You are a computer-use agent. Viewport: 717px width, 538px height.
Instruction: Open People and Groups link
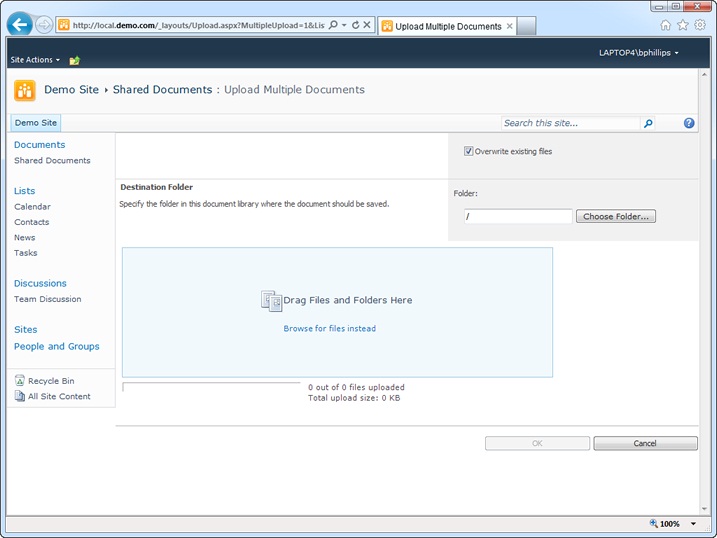click(x=57, y=346)
